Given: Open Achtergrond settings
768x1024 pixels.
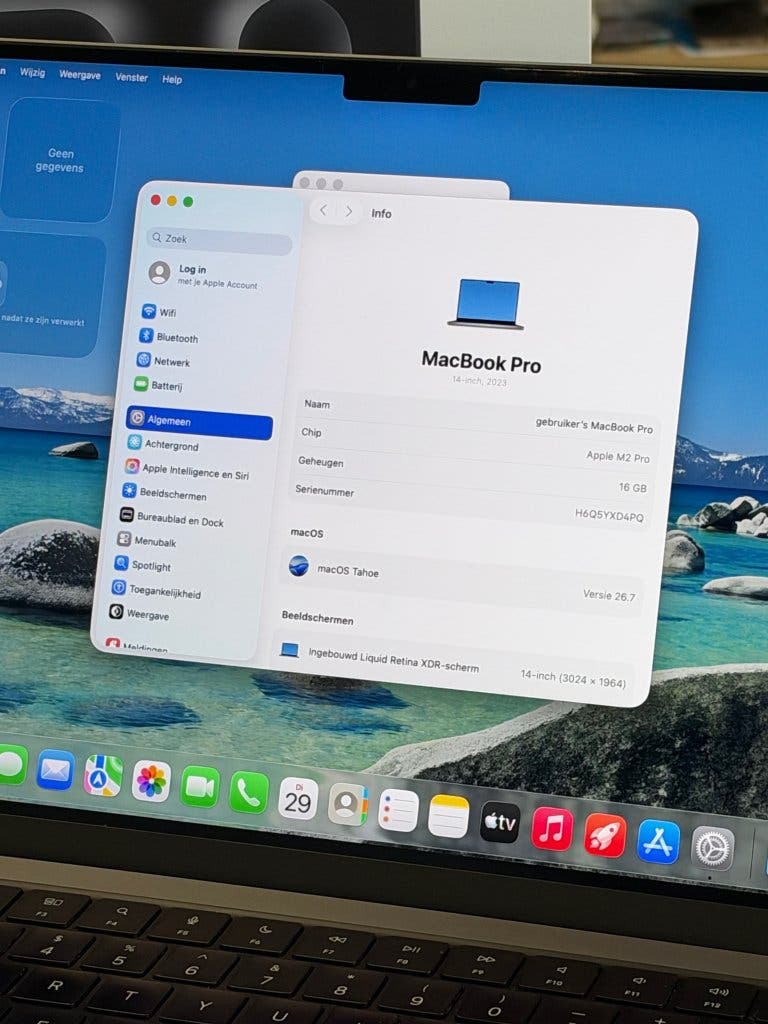Looking at the screenshot, I should [x=163, y=444].
